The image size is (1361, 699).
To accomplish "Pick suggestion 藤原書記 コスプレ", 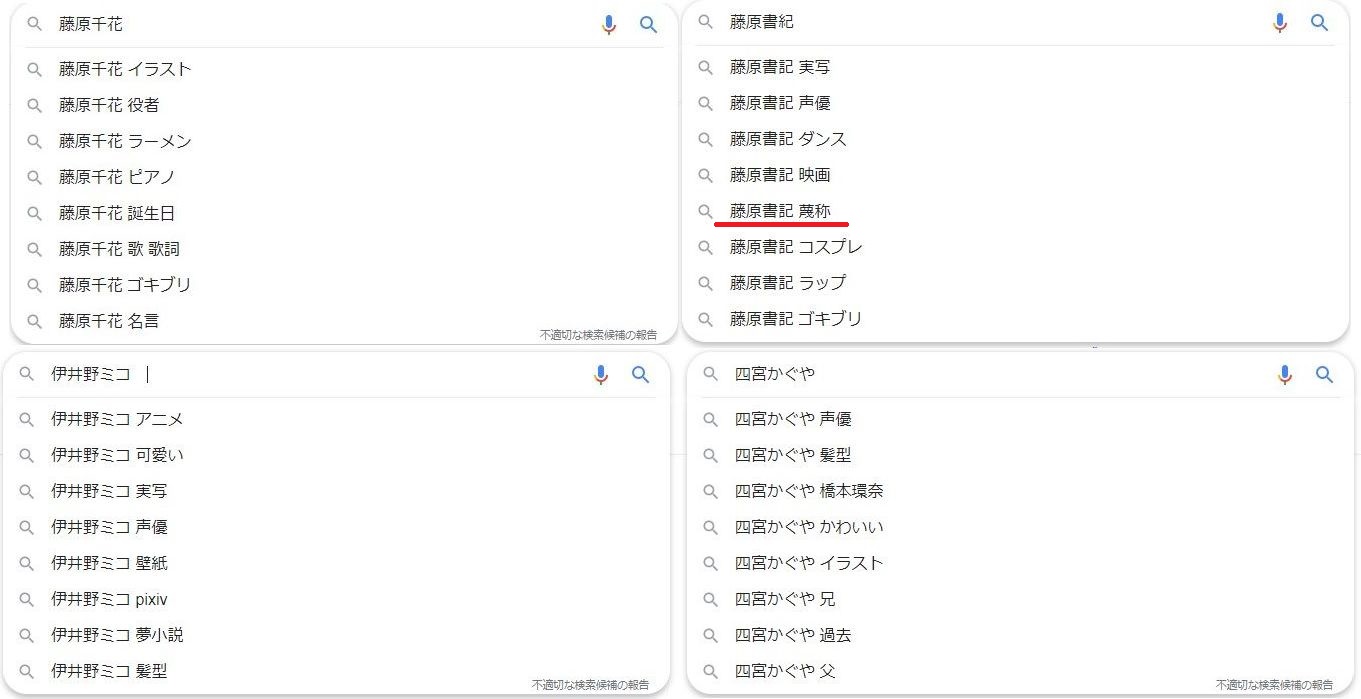I will pyautogui.click(x=796, y=247).
